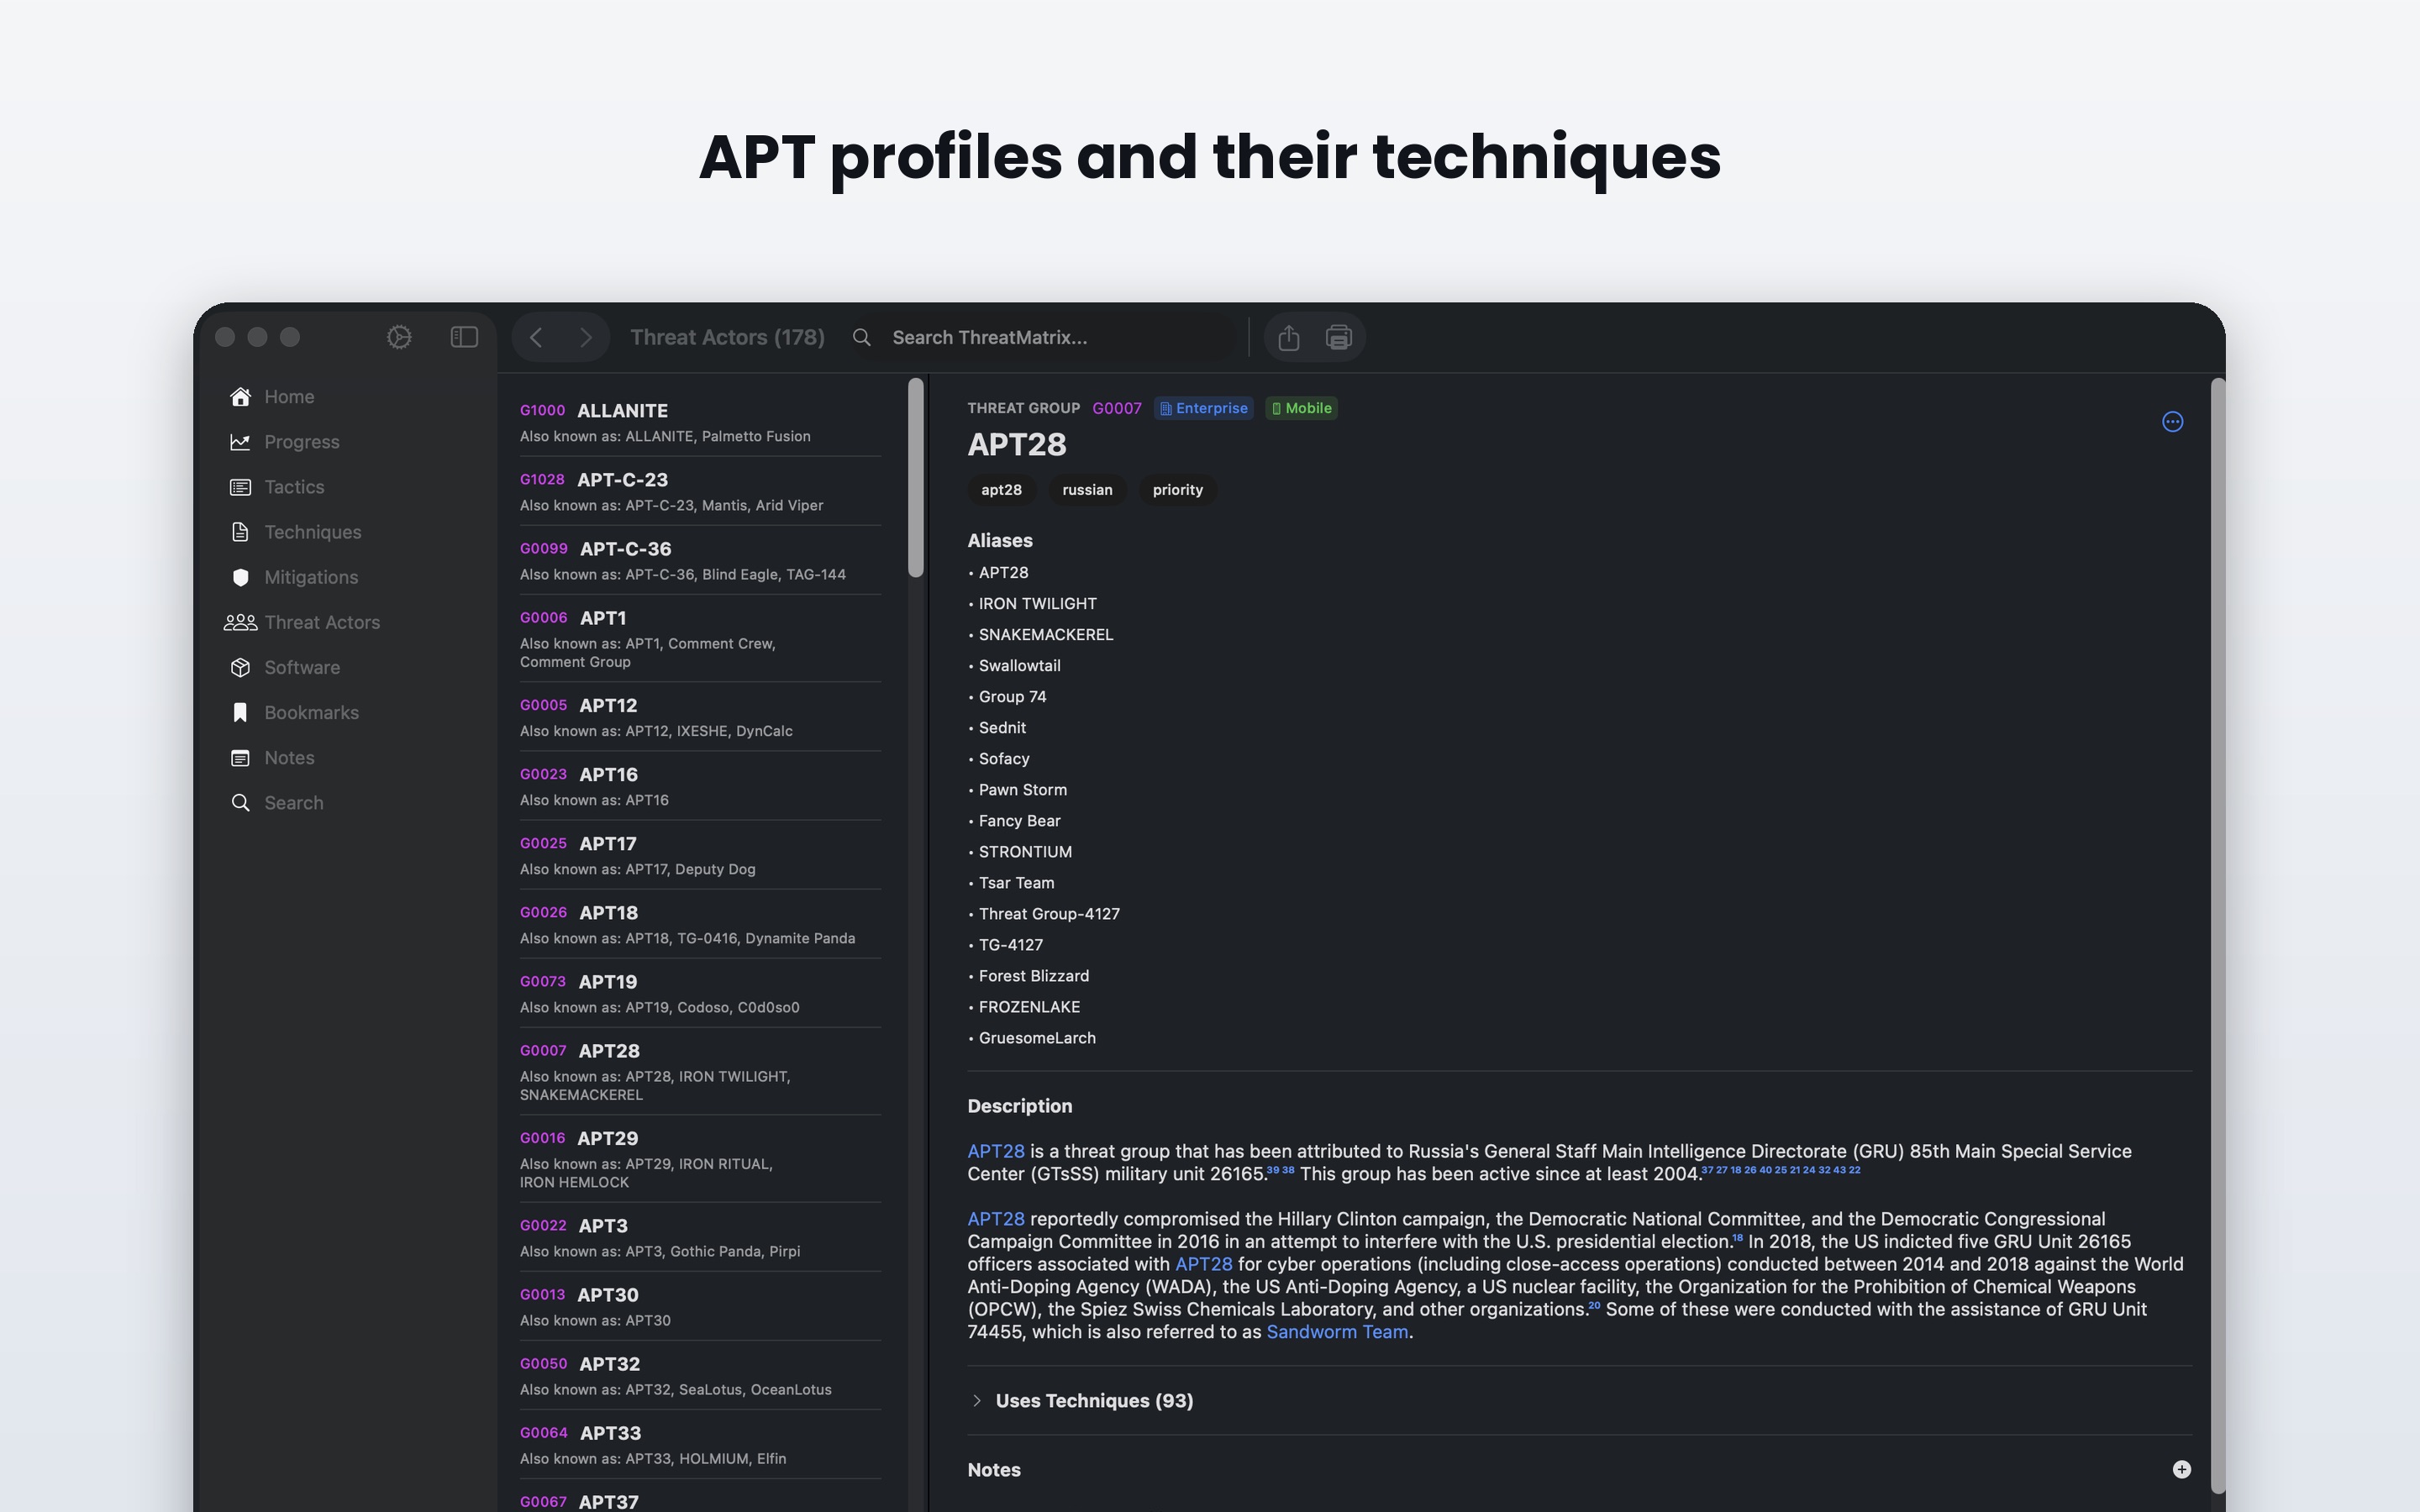Viewport: 2420px width, 1512px height.
Task: Select APT1 Comment Crew entry
Action: click(700, 638)
